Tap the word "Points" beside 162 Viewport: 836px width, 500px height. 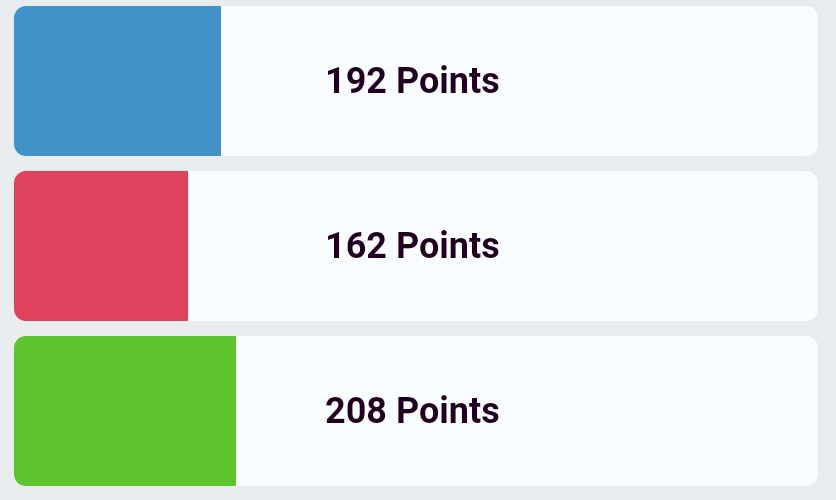tap(447, 246)
